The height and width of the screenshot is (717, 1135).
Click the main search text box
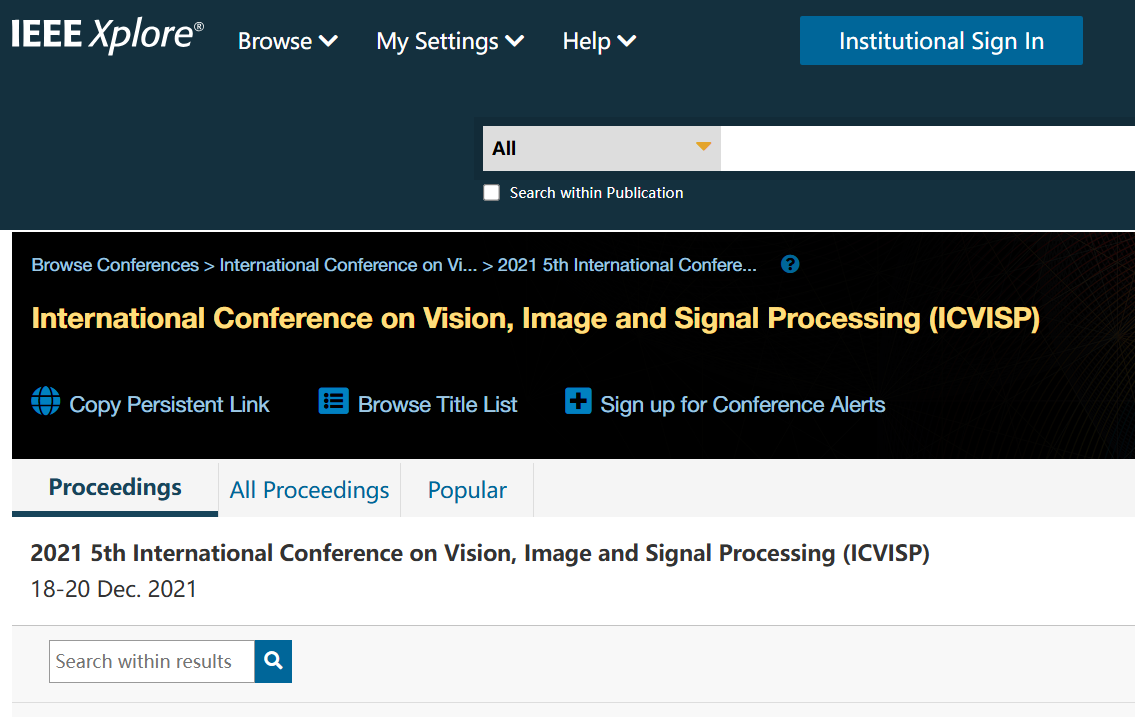pyautogui.click(x=926, y=148)
